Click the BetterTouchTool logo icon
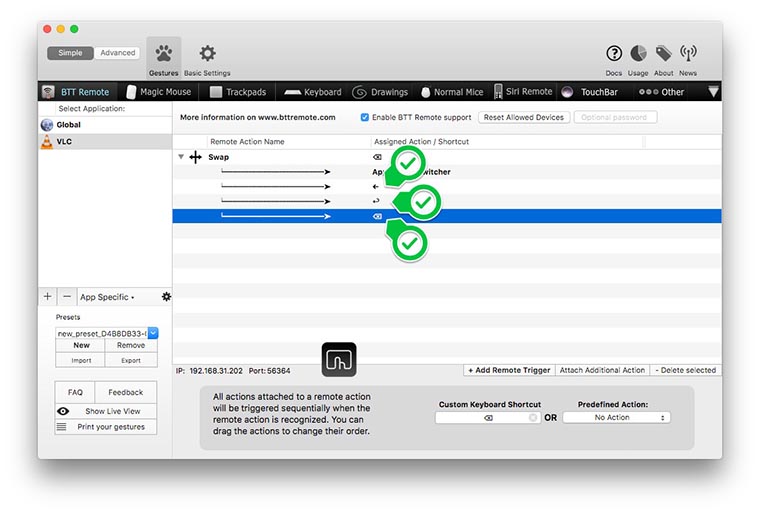This screenshot has width=760, height=513. click(x=339, y=359)
